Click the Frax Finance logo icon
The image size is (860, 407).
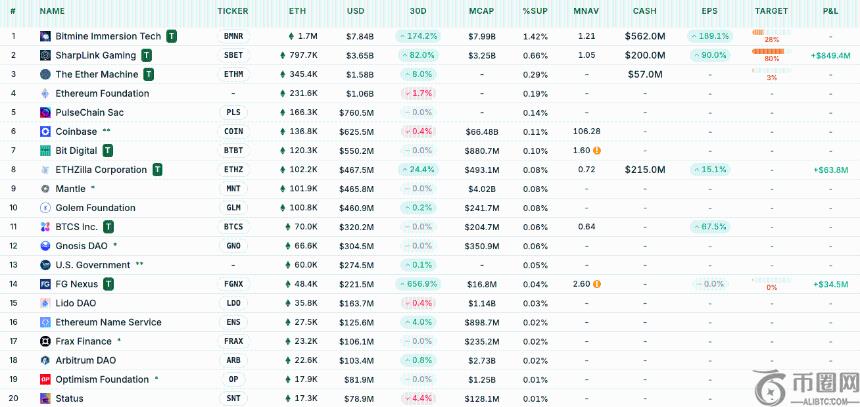point(46,341)
